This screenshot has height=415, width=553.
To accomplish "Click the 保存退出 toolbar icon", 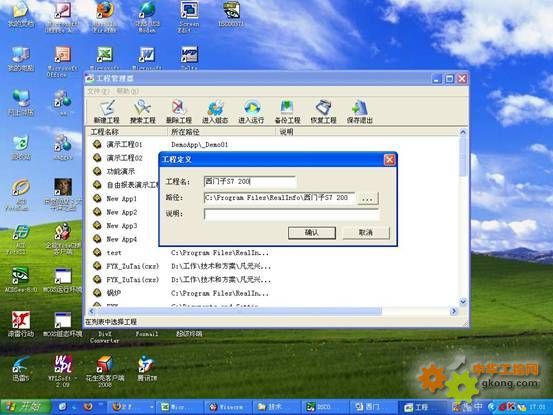I will 360,112.
